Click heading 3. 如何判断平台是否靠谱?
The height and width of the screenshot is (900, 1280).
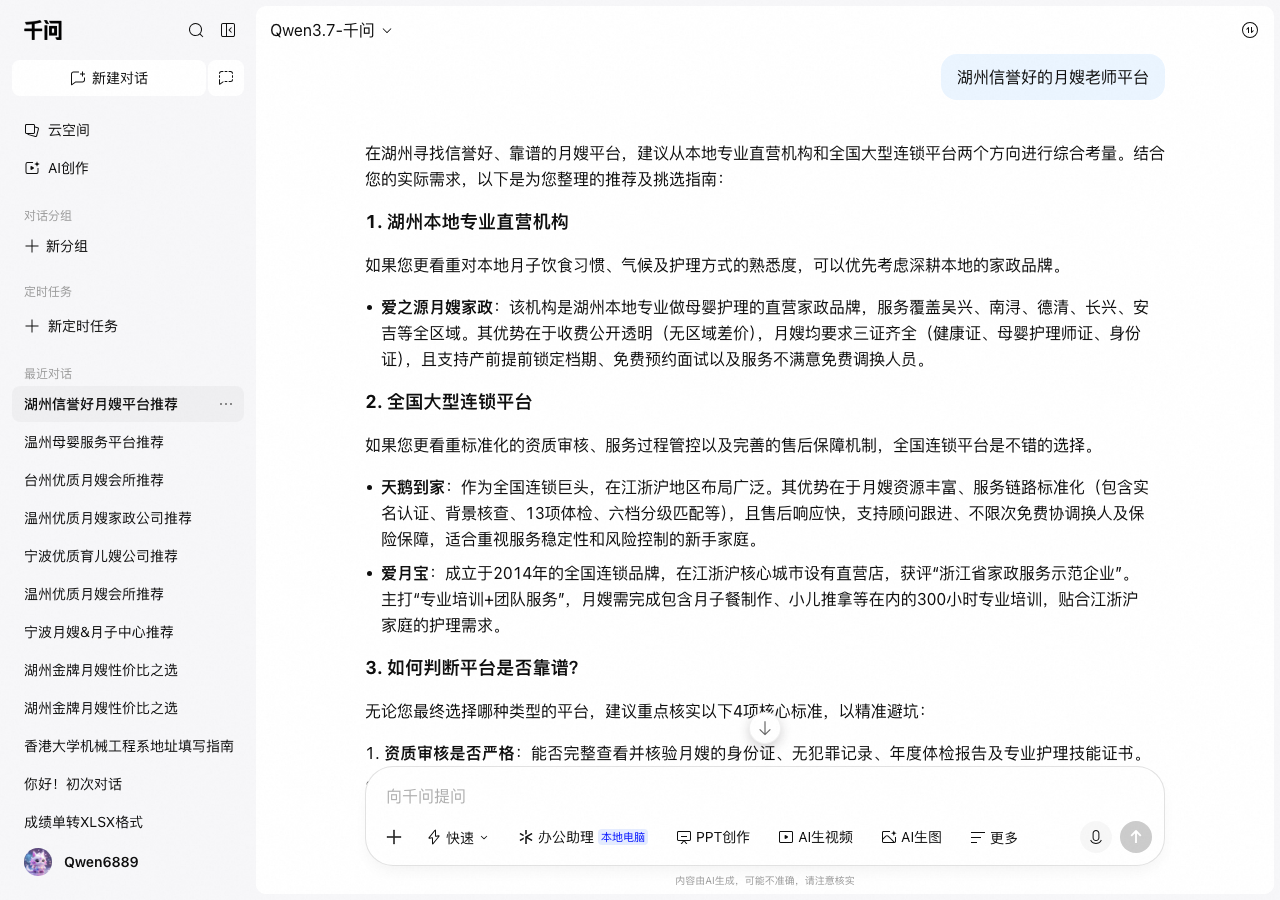click(x=472, y=667)
